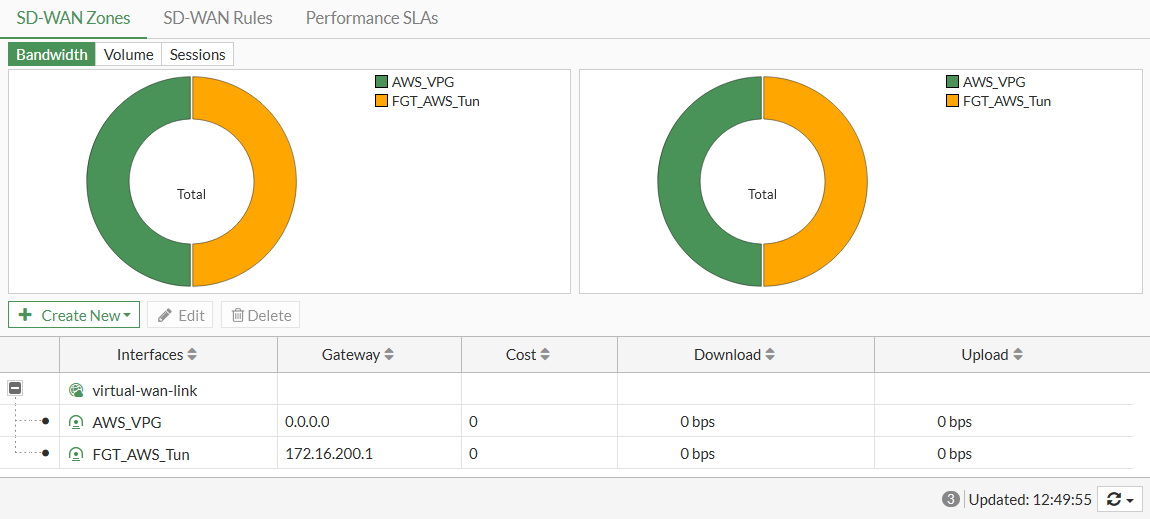Switch chart view to Volume
Screen dimensions: 1150x519
128,54
